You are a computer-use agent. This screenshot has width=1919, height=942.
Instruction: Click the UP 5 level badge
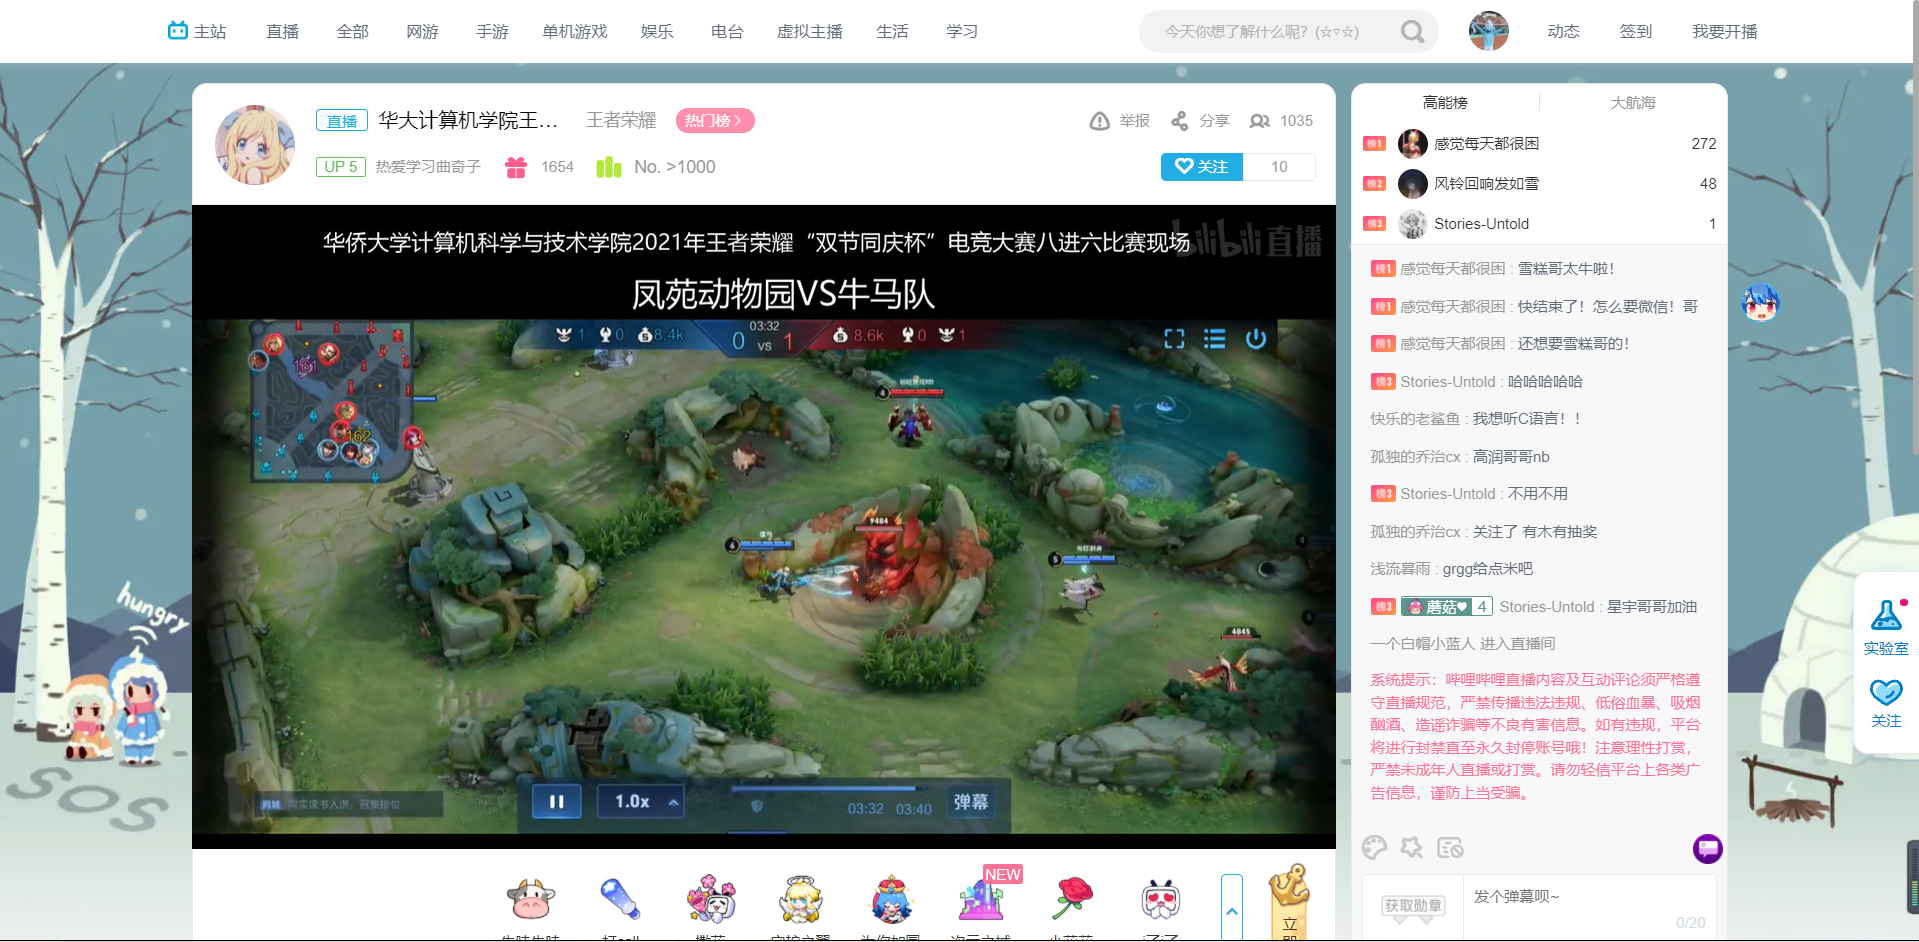[x=341, y=167]
